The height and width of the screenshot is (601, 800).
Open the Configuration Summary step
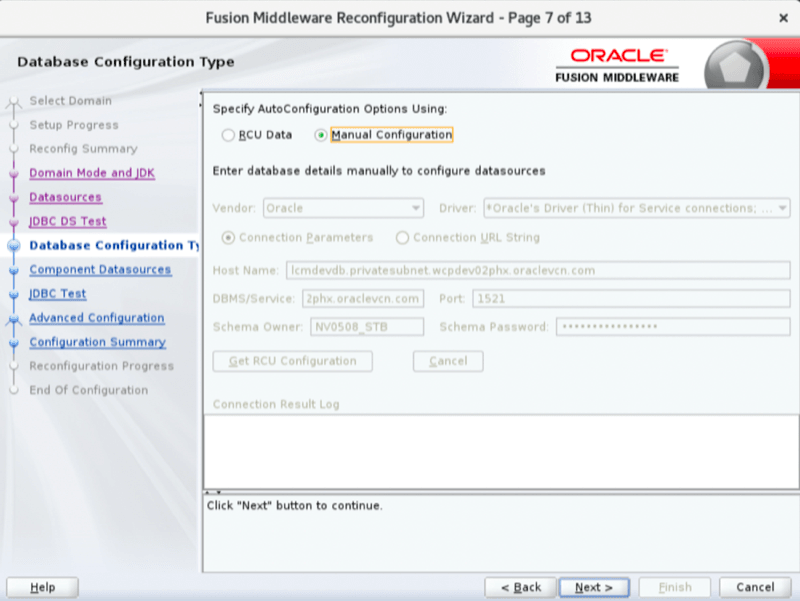[97, 342]
